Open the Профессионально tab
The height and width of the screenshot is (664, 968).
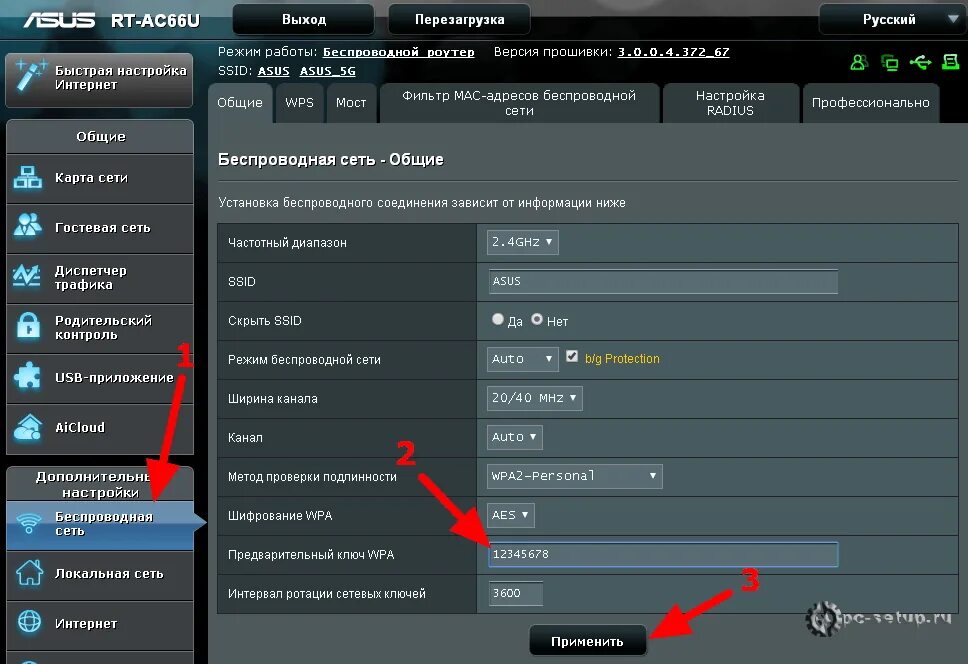(x=870, y=102)
